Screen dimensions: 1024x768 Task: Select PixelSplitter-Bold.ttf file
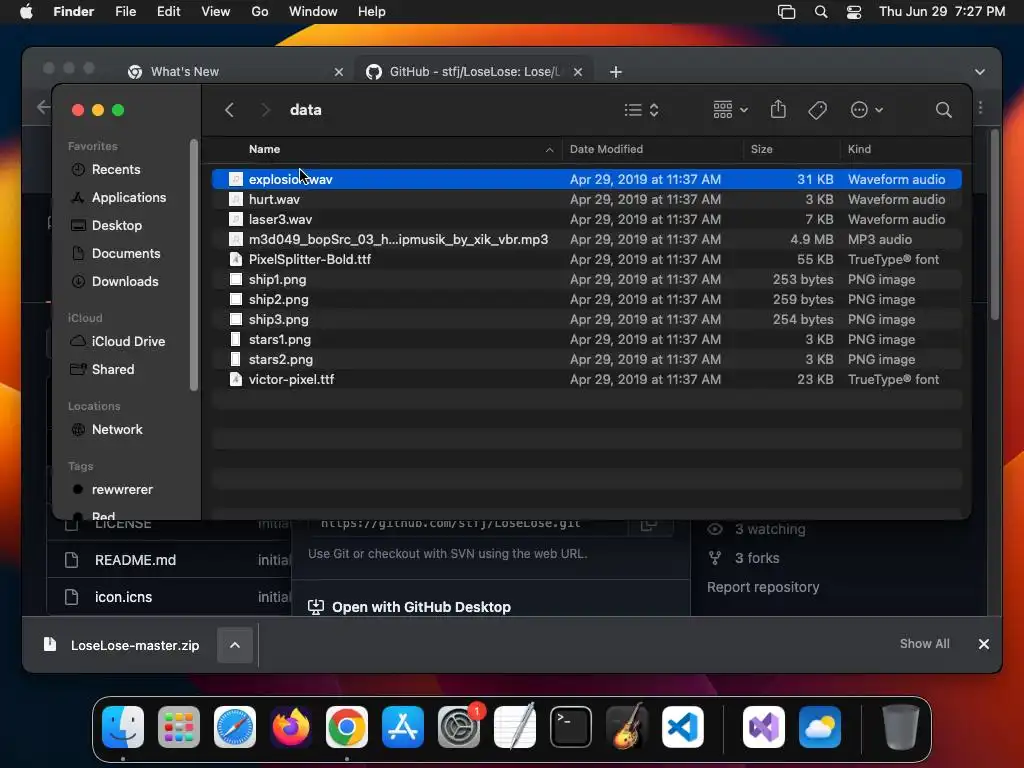(x=586, y=259)
